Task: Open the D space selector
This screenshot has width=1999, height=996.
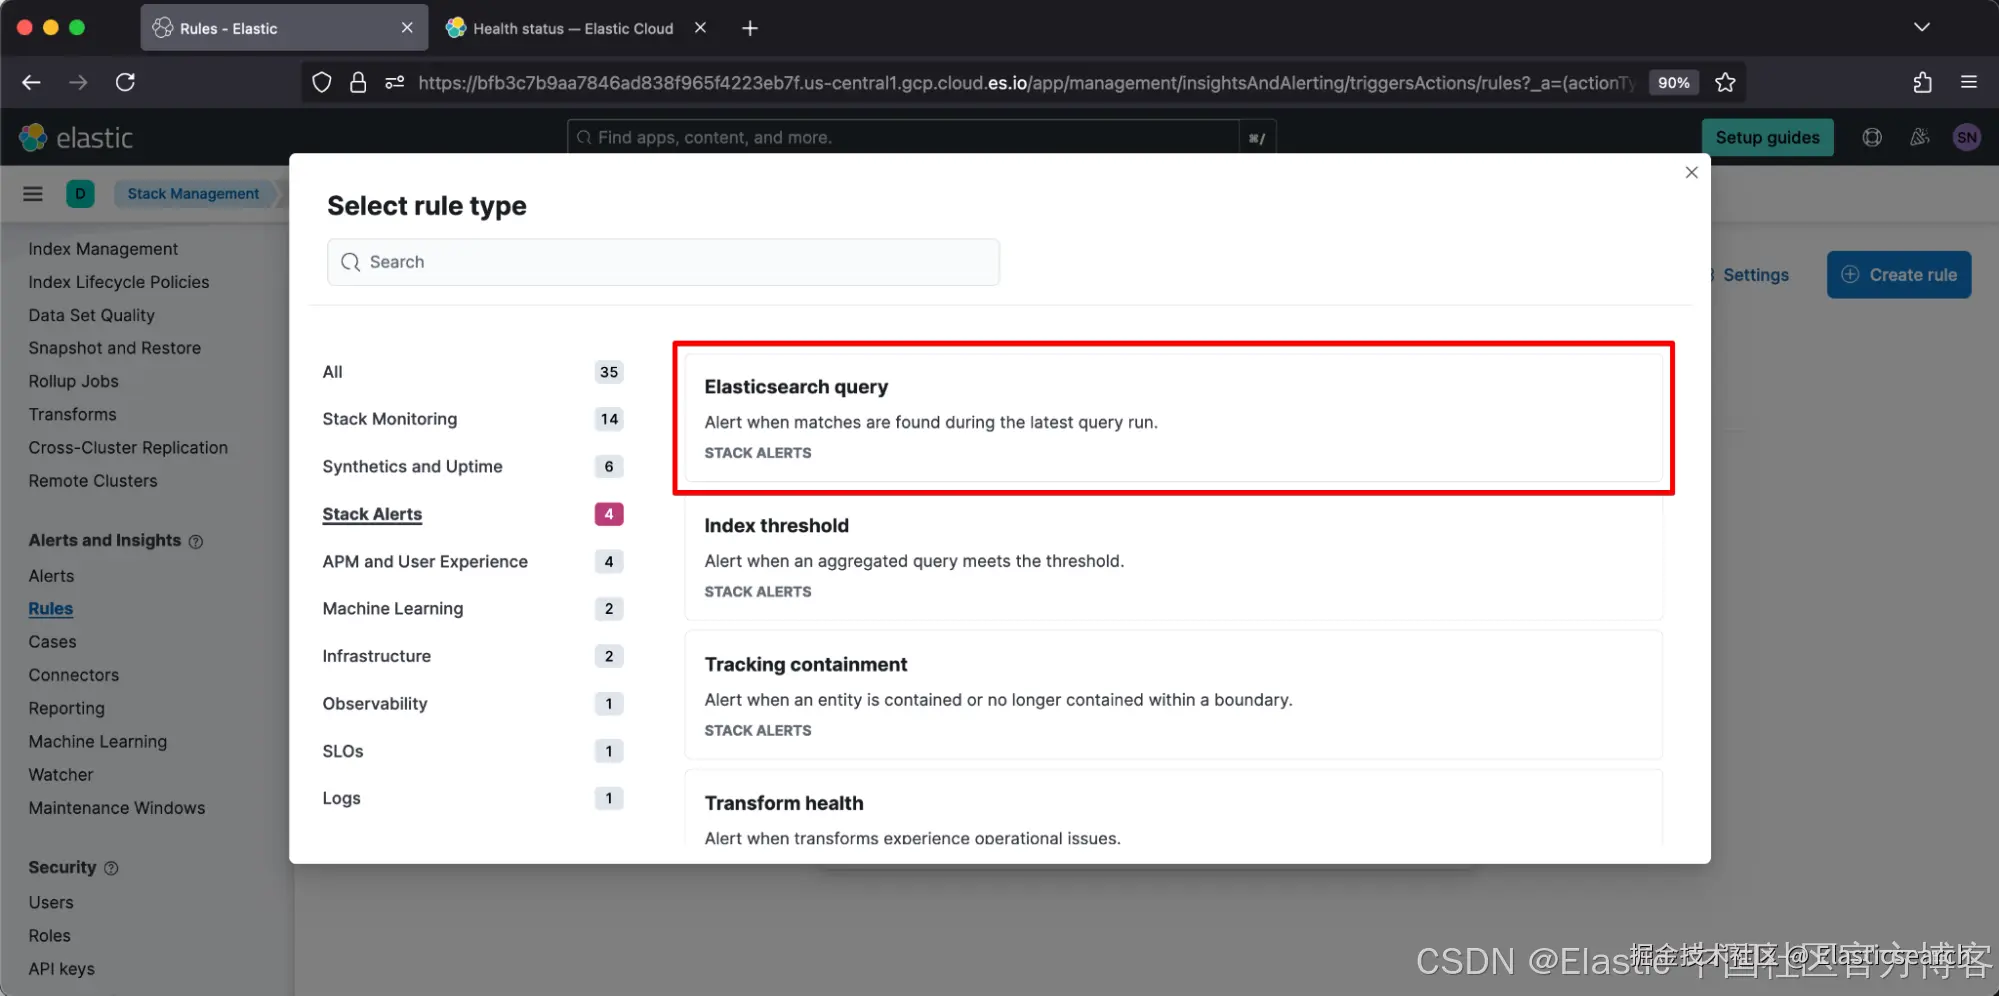Action: coord(80,194)
